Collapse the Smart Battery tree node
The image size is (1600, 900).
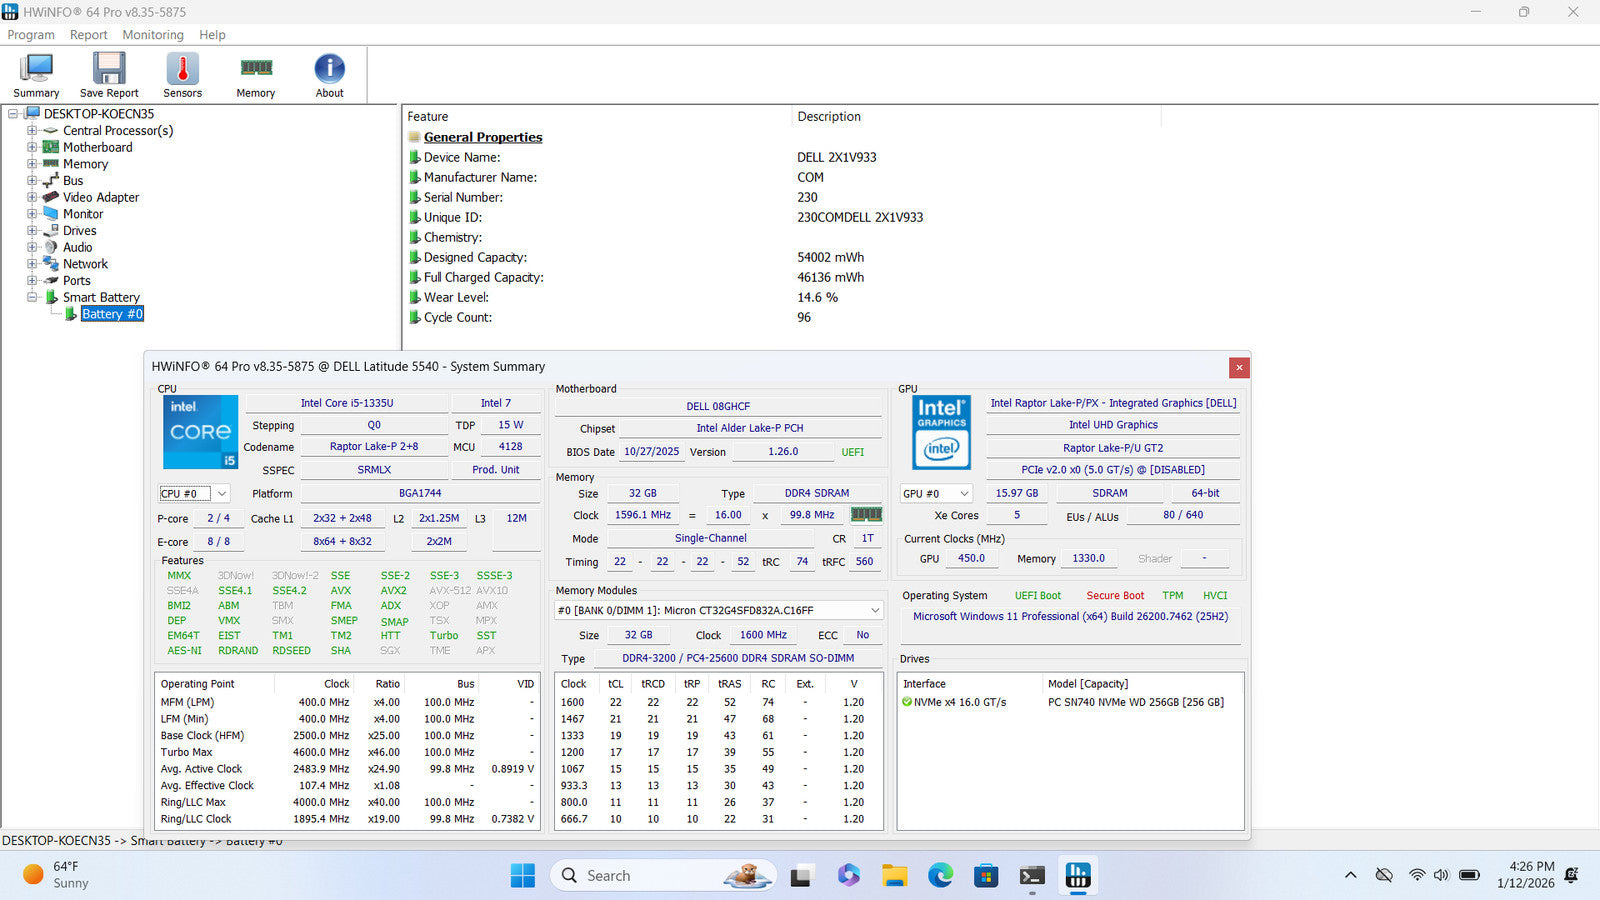tap(32, 298)
